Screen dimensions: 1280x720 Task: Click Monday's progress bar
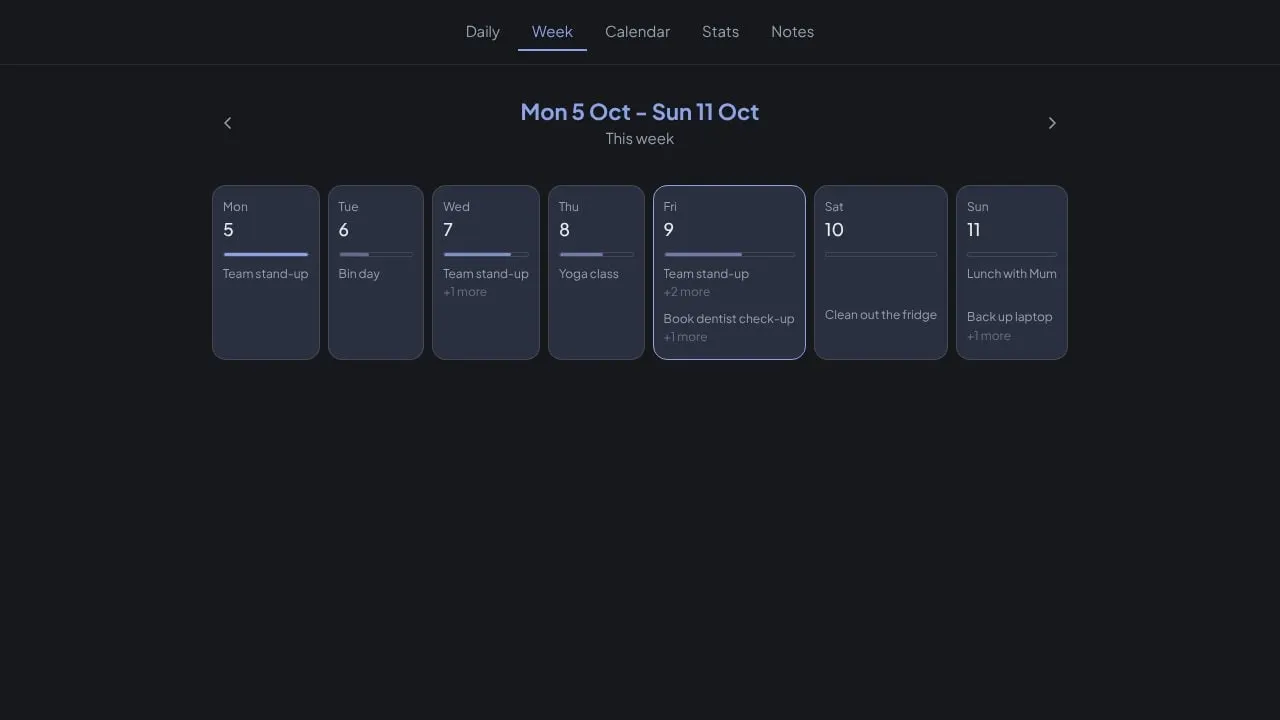266,254
